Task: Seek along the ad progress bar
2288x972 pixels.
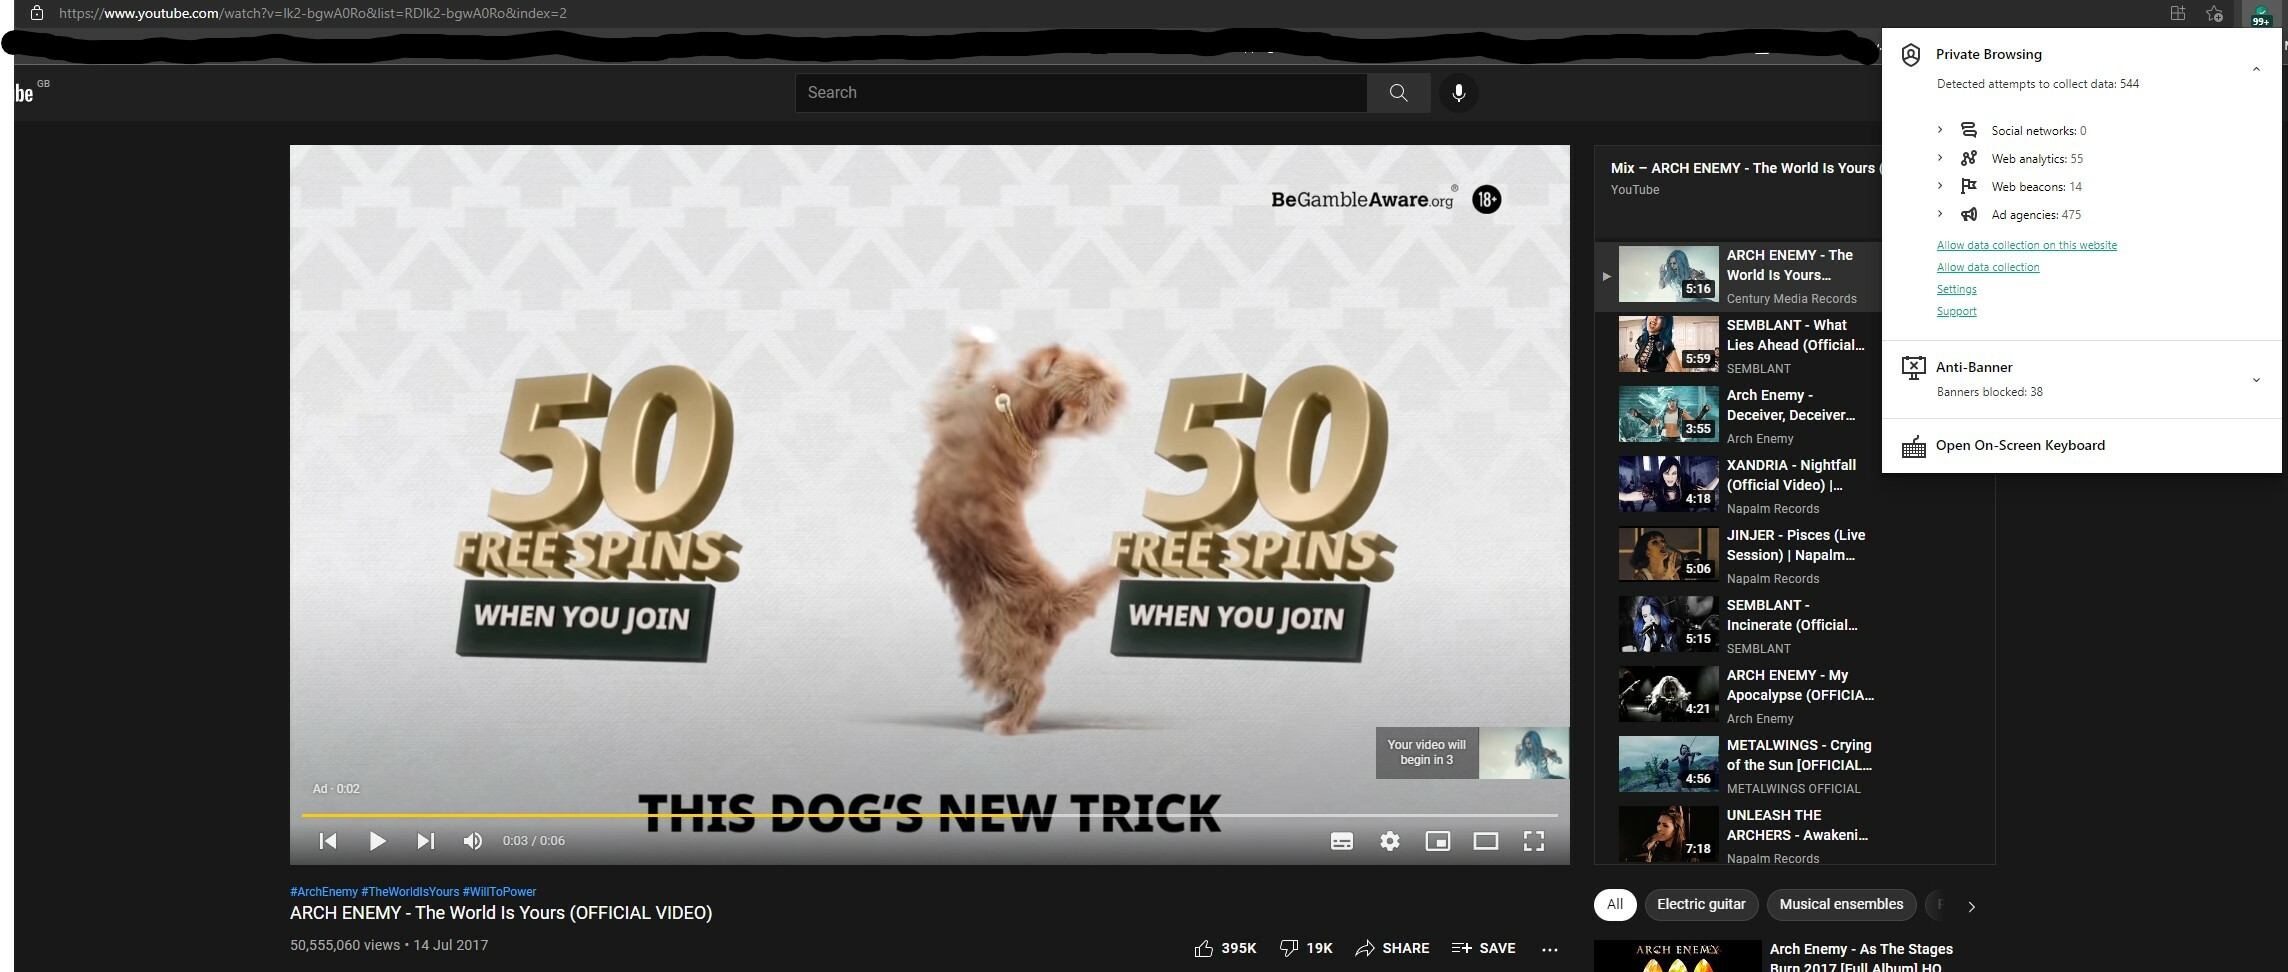Action: click(x=930, y=815)
